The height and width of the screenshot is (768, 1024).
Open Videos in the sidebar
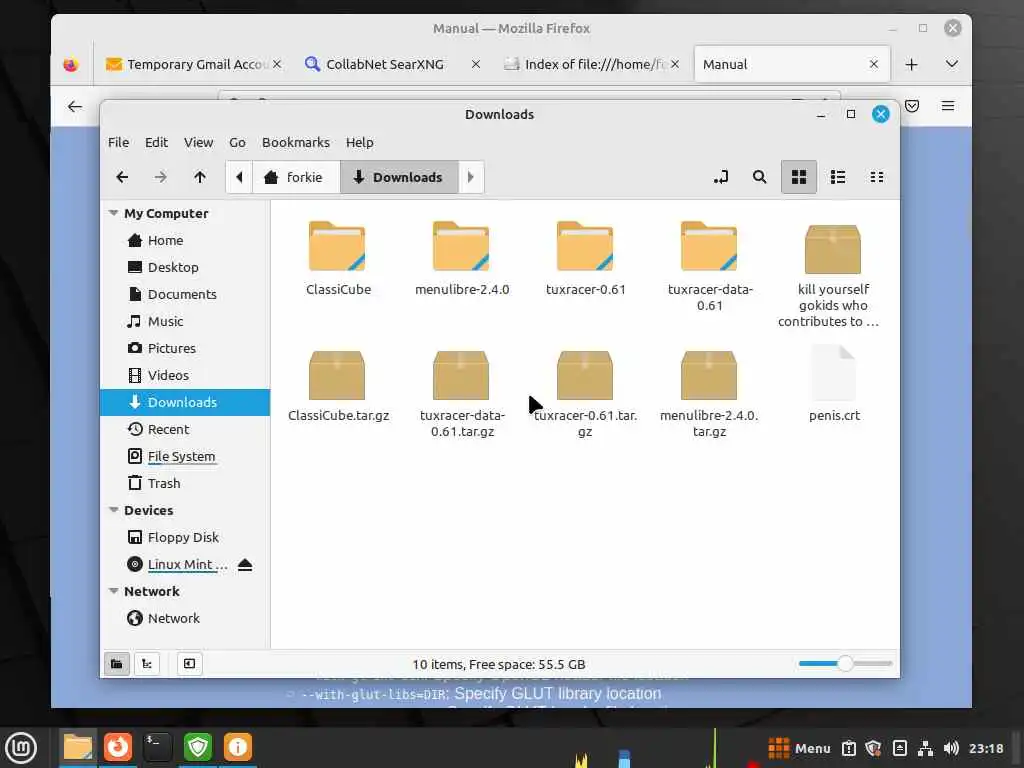tap(185, 375)
